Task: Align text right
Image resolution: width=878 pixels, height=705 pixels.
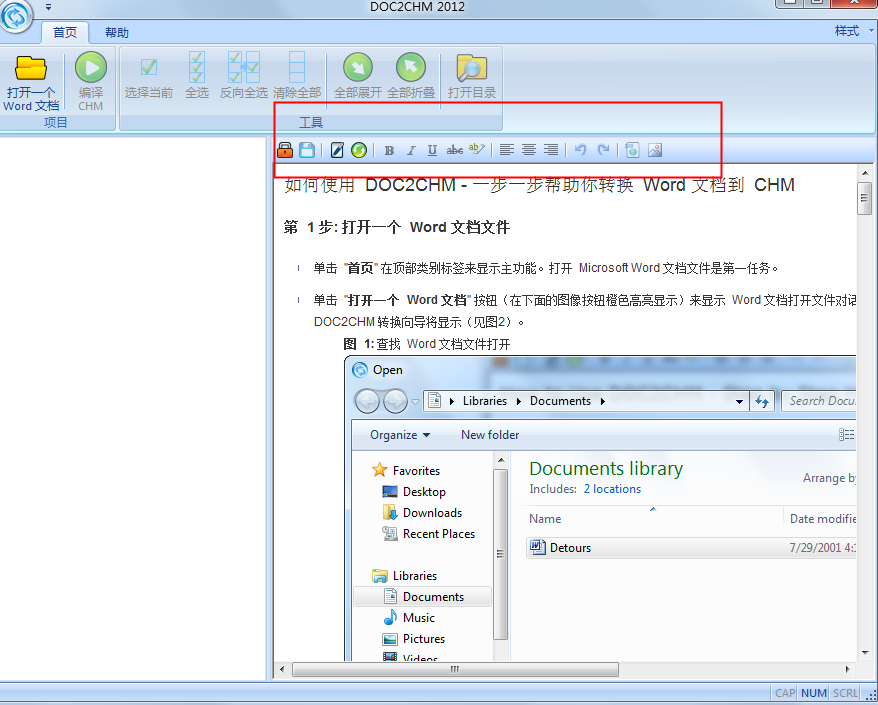Action: point(551,150)
